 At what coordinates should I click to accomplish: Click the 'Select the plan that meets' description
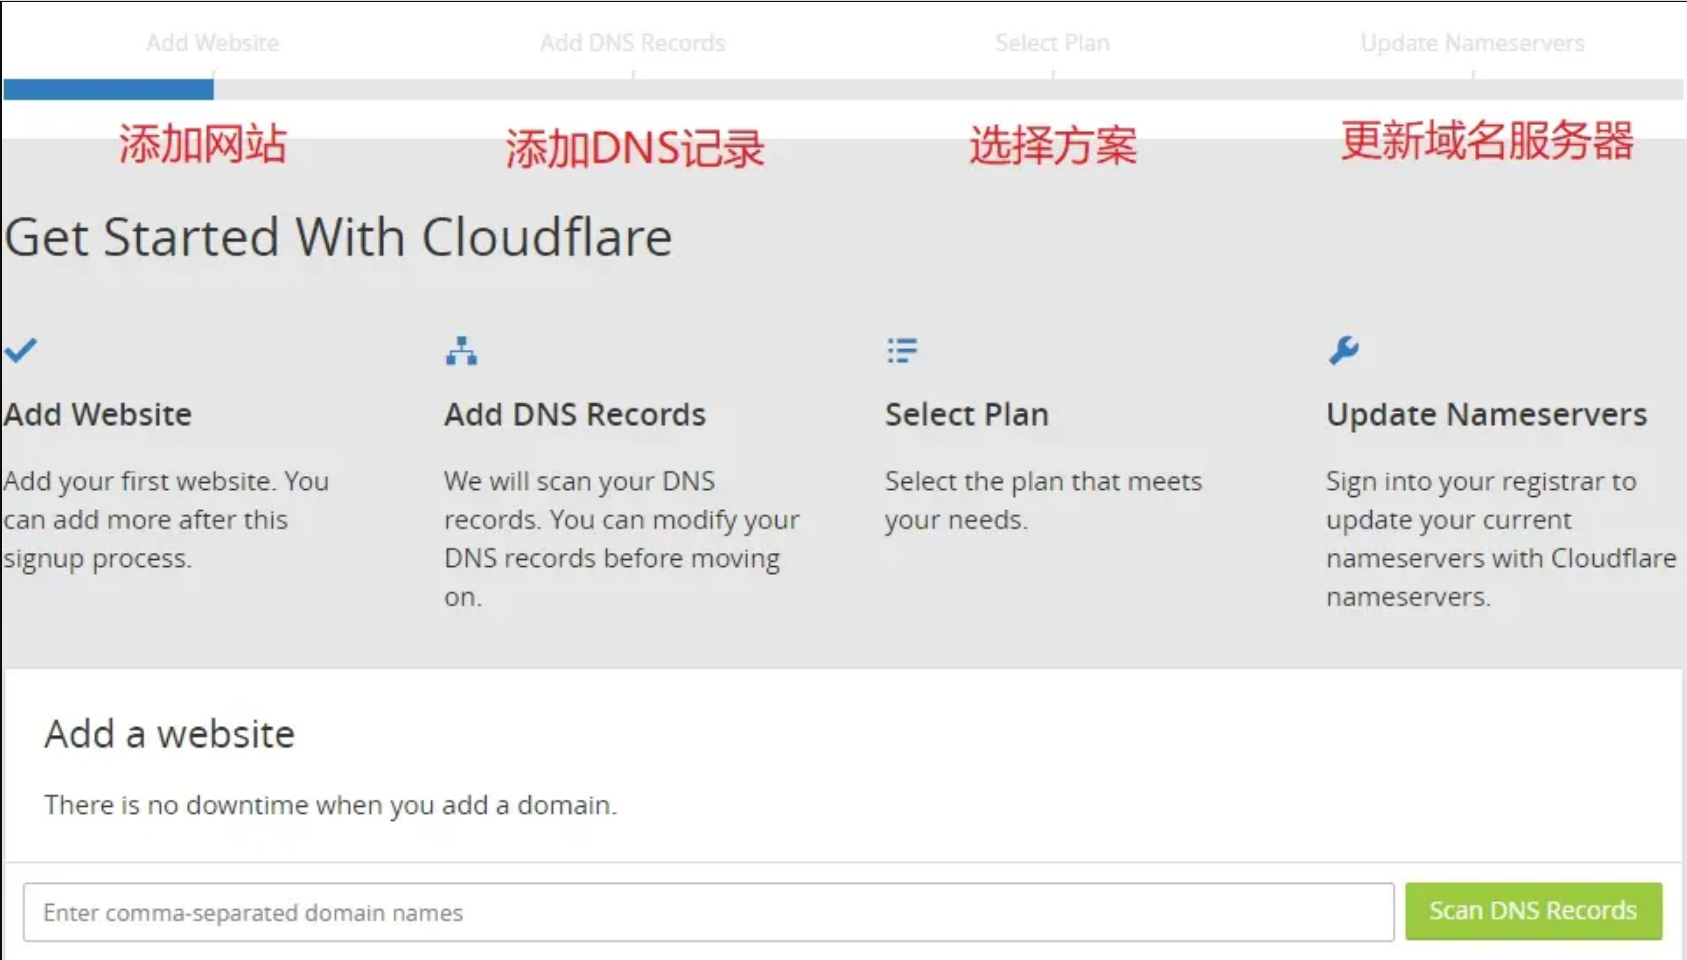1043,500
